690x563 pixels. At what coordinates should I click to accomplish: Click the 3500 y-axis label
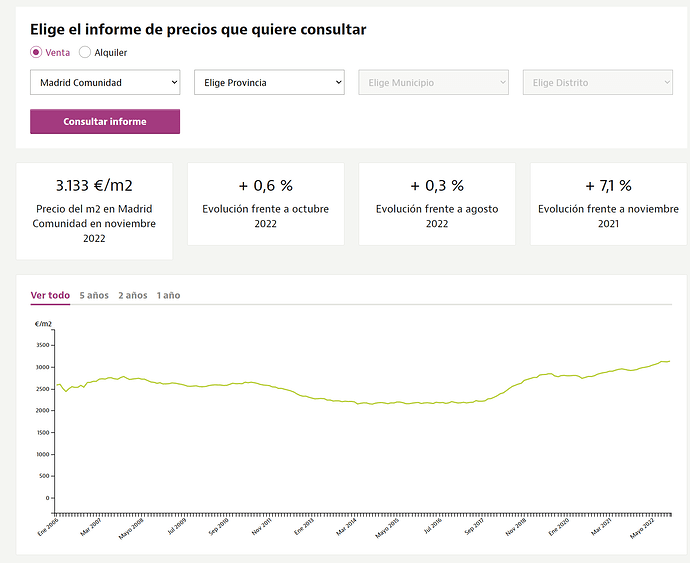(41, 344)
